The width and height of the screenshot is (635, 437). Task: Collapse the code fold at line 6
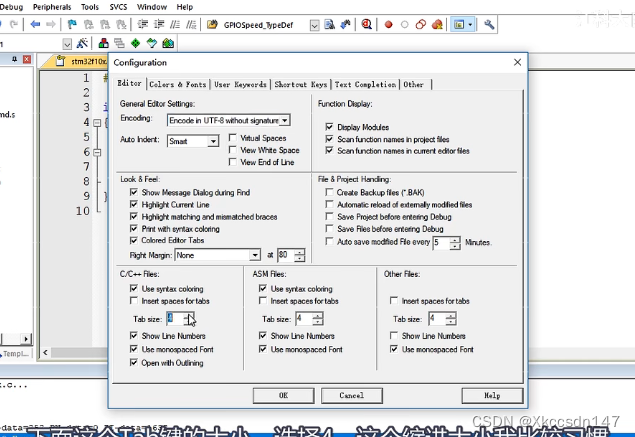coord(97,152)
